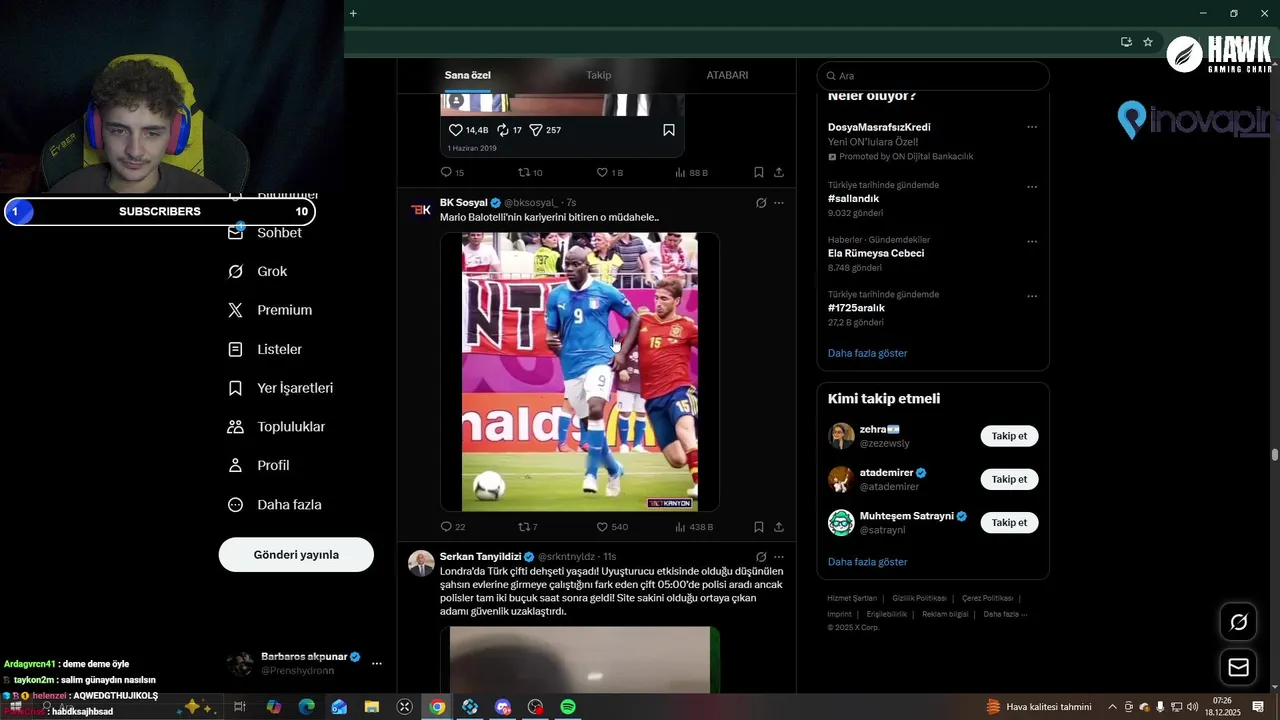
Task: Open Grok explain on Serkan Tanyildizi post
Action: pyautogui.click(x=761, y=557)
